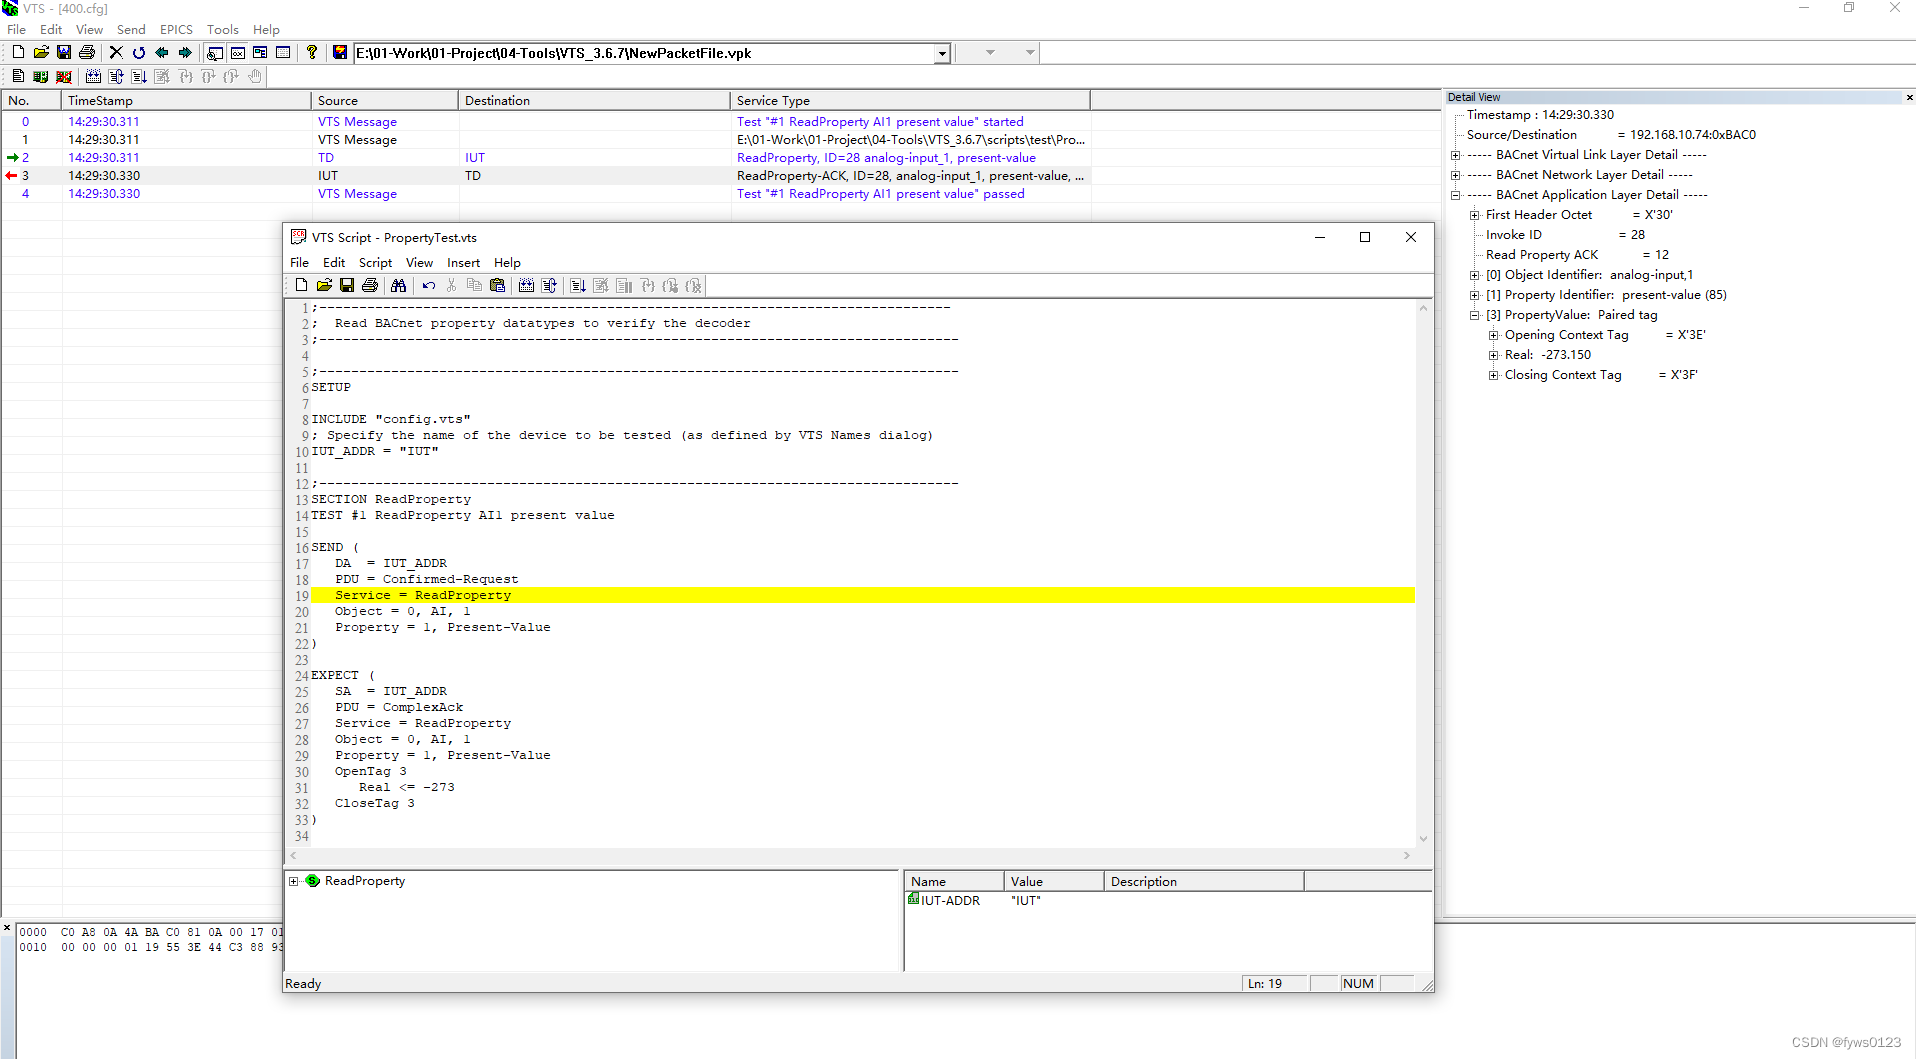
Task: Click Value column header in variables pane
Action: pos(1054,881)
